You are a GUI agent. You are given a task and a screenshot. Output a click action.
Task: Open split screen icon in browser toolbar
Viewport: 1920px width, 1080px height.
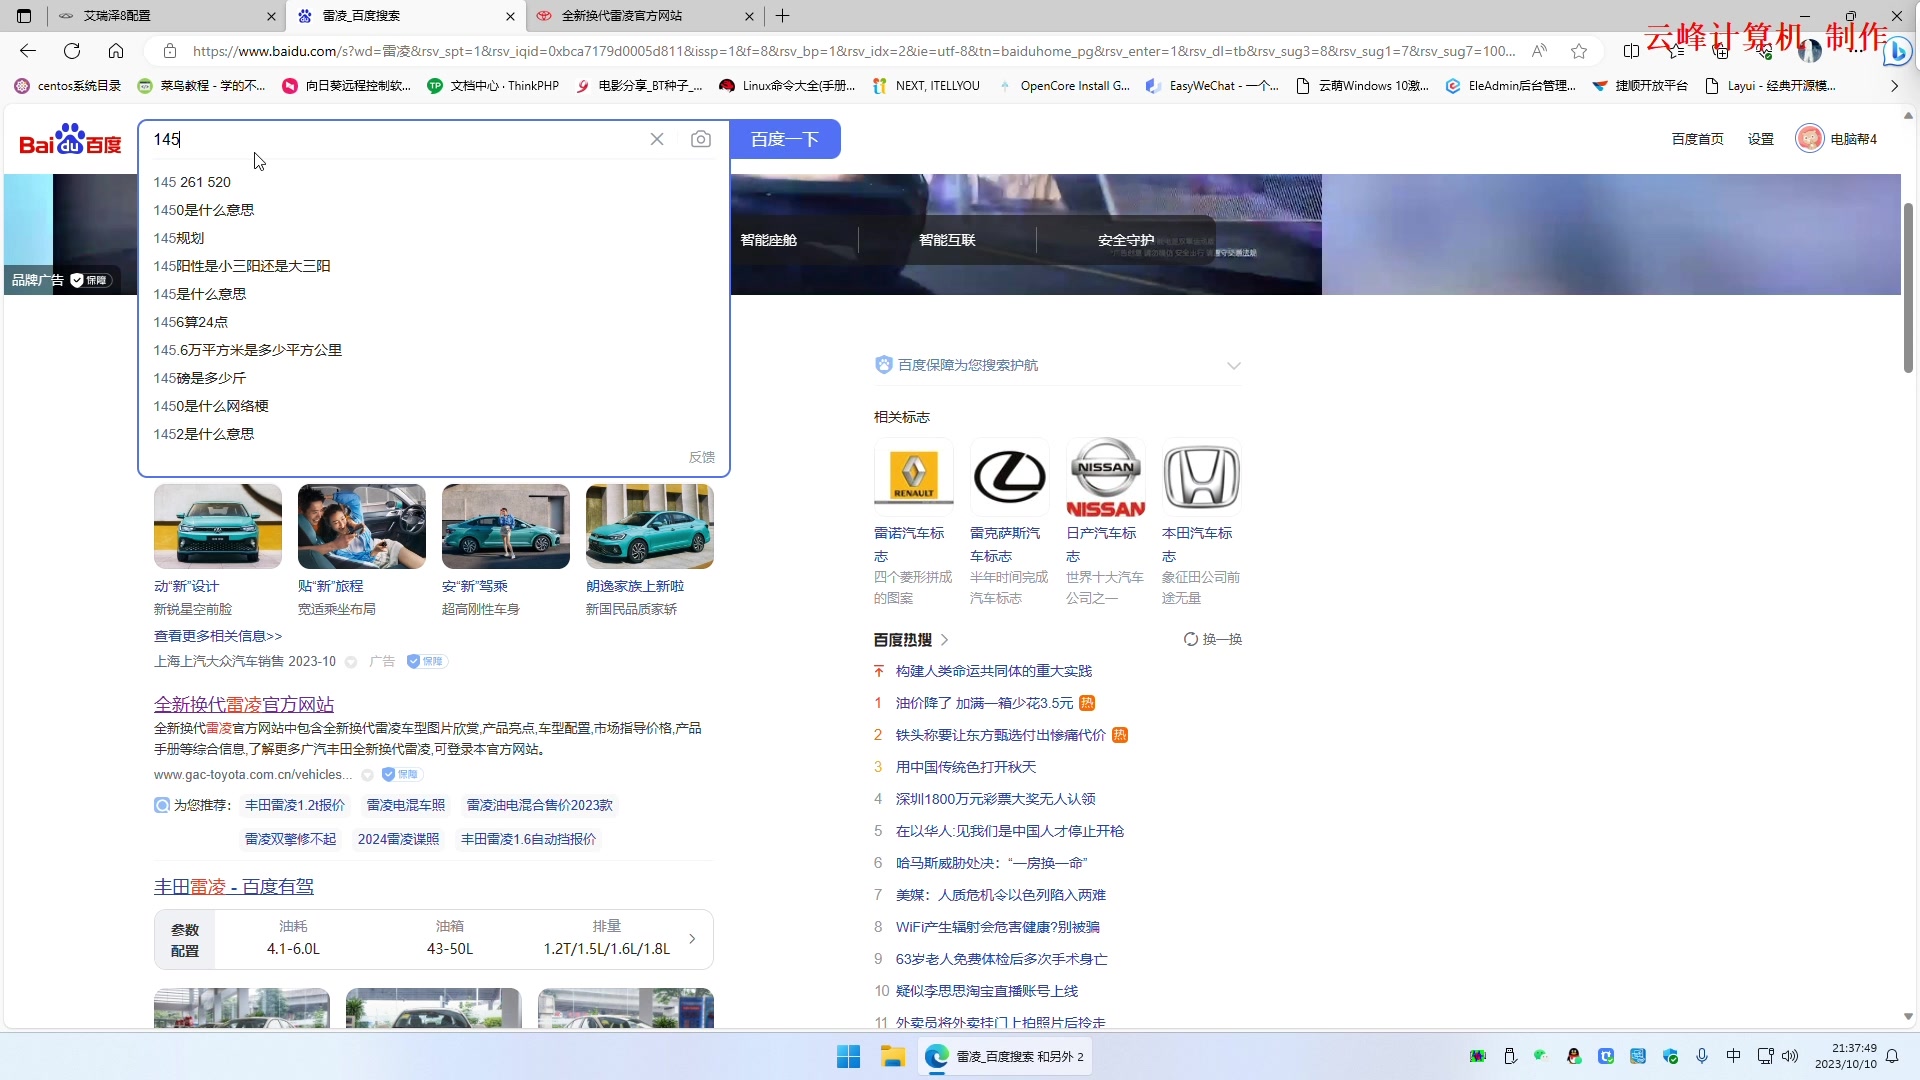click(1631, 51)
